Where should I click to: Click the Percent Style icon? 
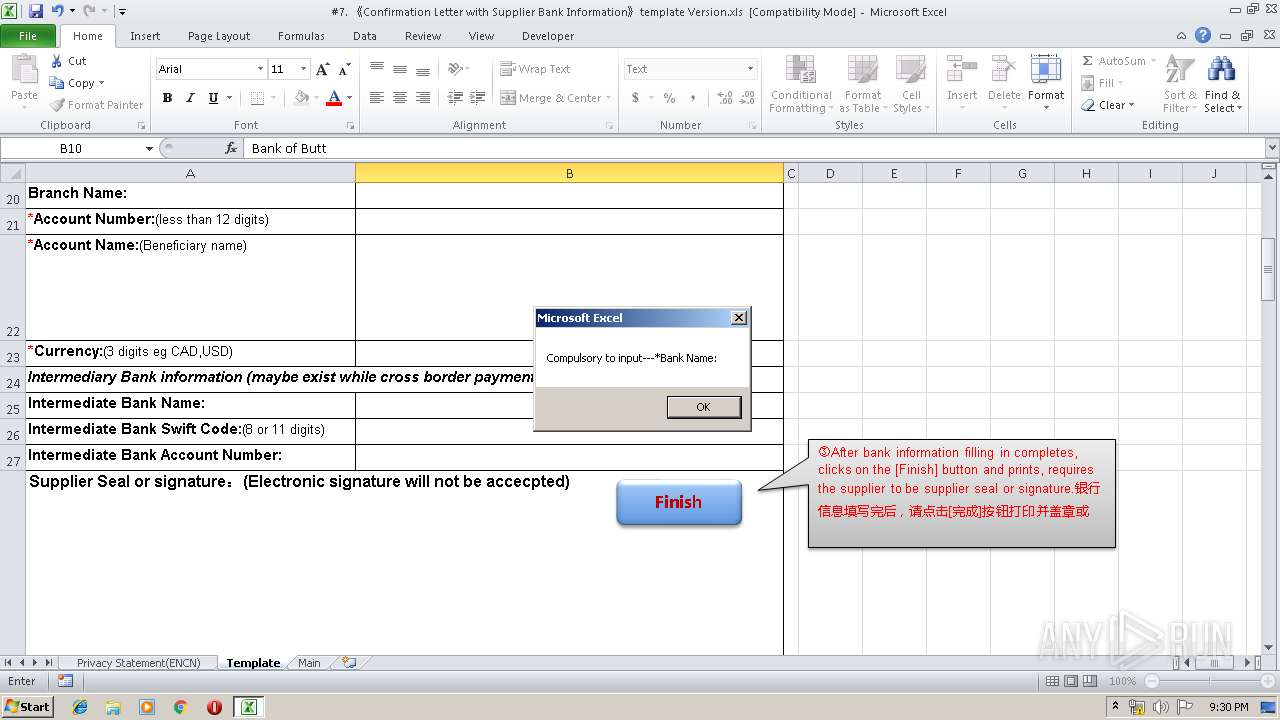[669, 98]
